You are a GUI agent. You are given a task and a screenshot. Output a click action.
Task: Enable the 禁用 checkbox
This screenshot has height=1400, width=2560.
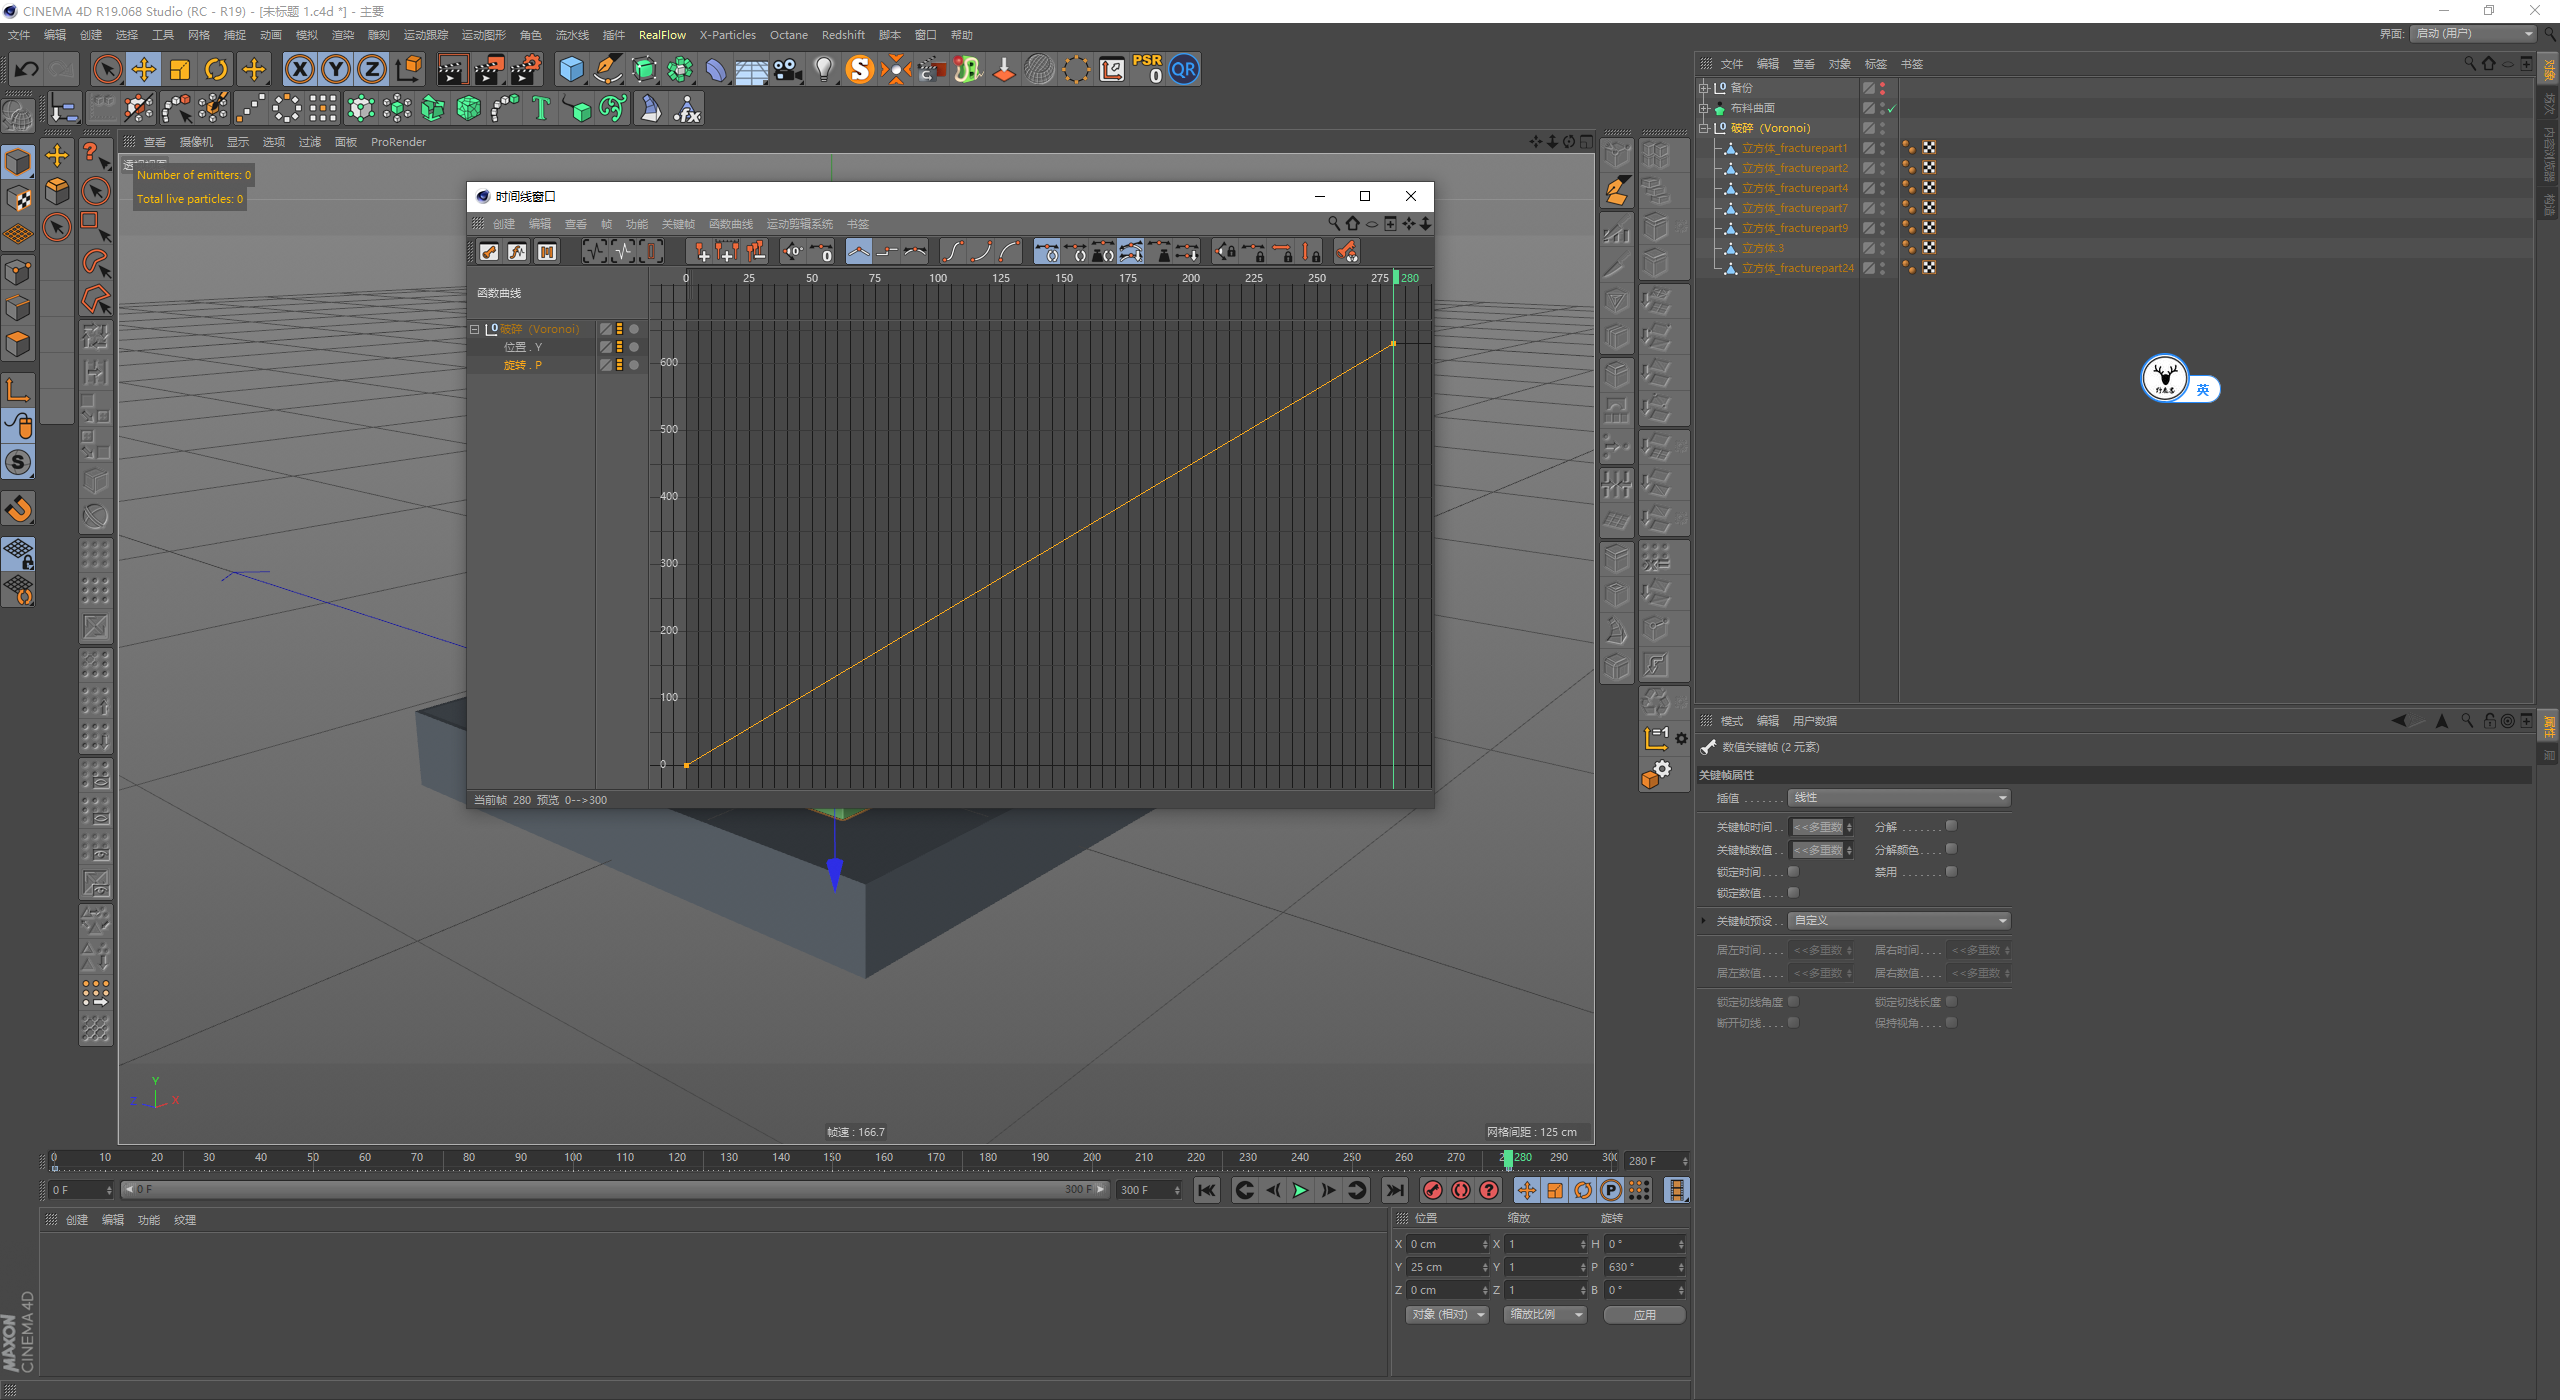[x=1951, y=871]
